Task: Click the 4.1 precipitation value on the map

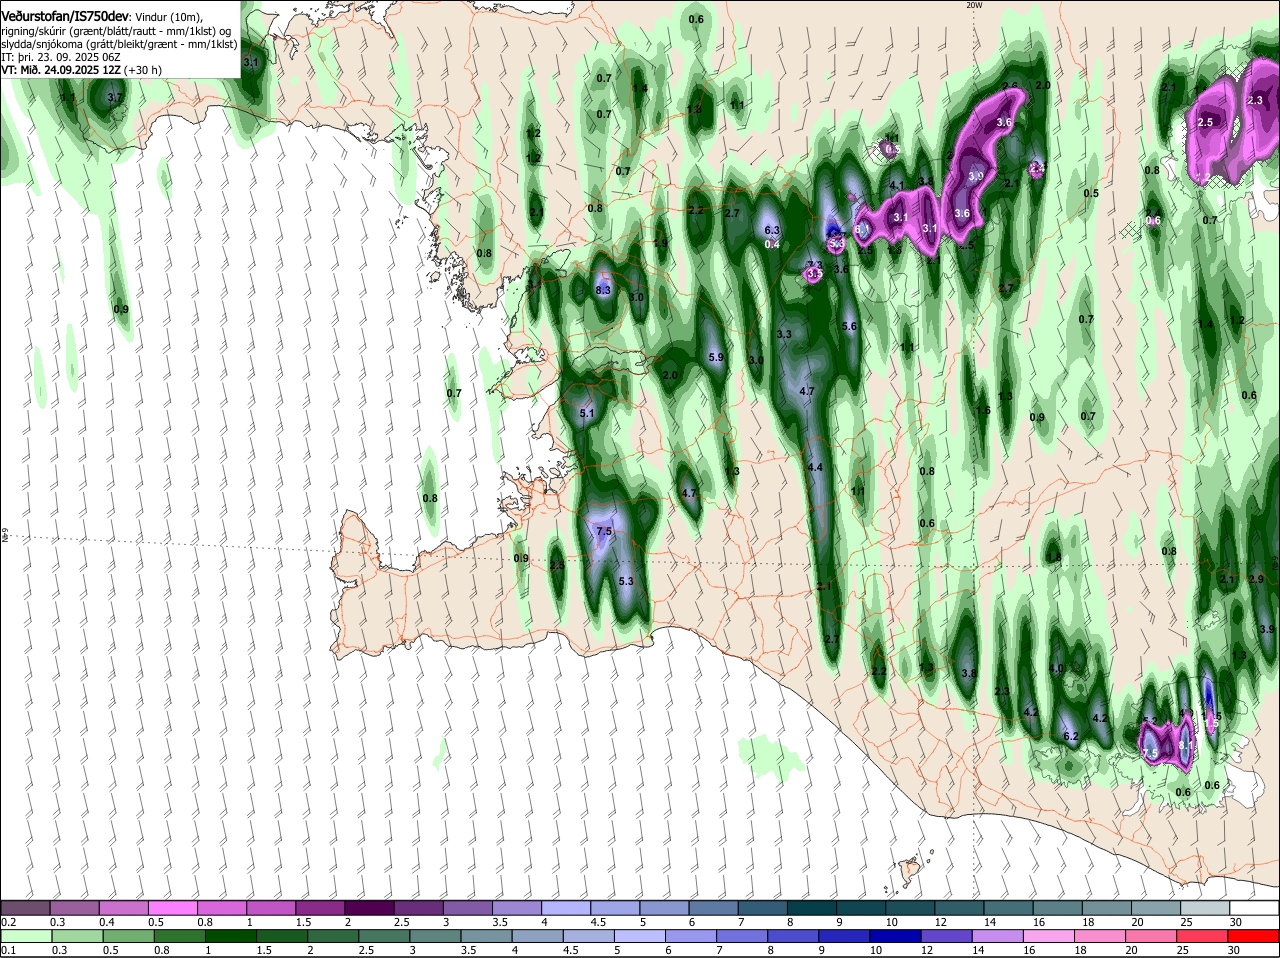Action: pos(897,185)
